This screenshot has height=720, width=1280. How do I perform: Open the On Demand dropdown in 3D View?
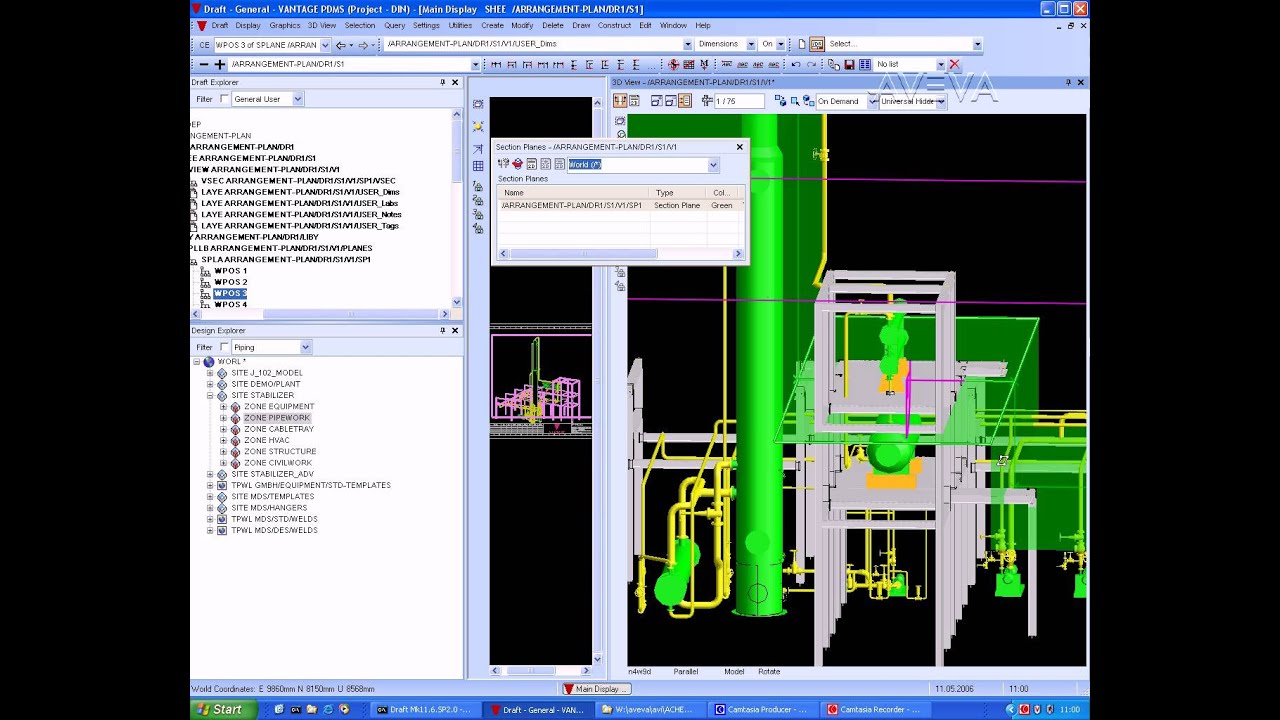pos(872,101)
